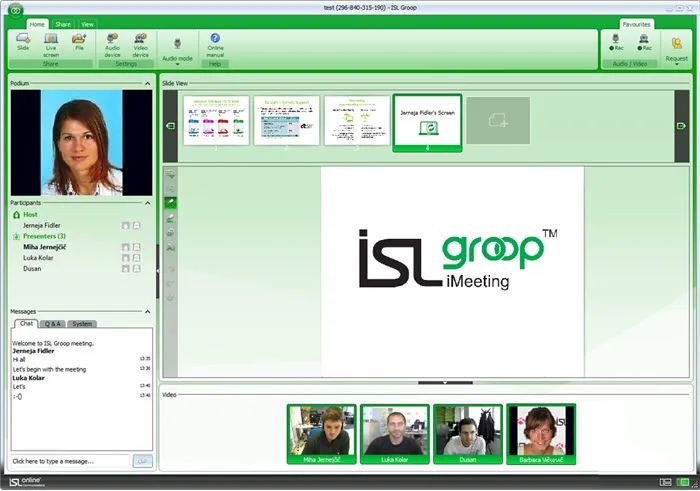The height and width of the screenshot is (491, 700).
Task: Select Luka Kolar video feed
Action: coord(395,434)
